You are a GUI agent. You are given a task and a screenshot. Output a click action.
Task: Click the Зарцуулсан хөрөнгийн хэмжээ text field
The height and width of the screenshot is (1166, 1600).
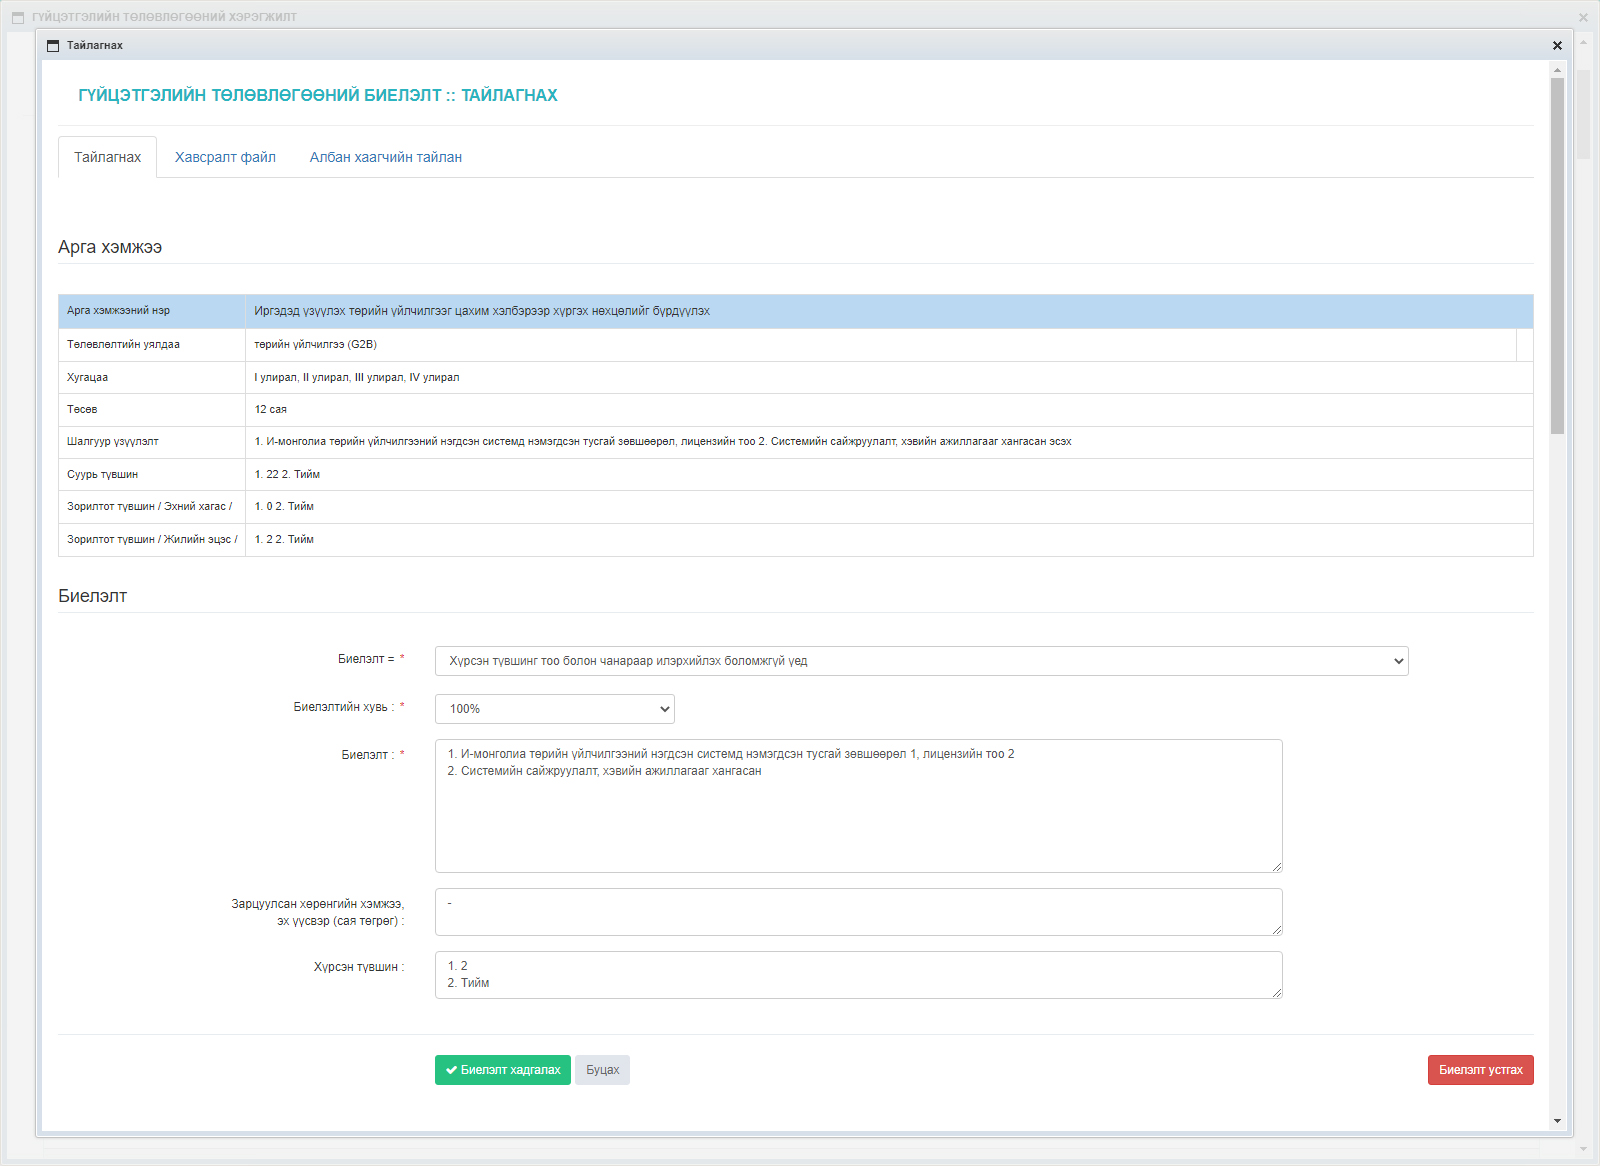858,912
